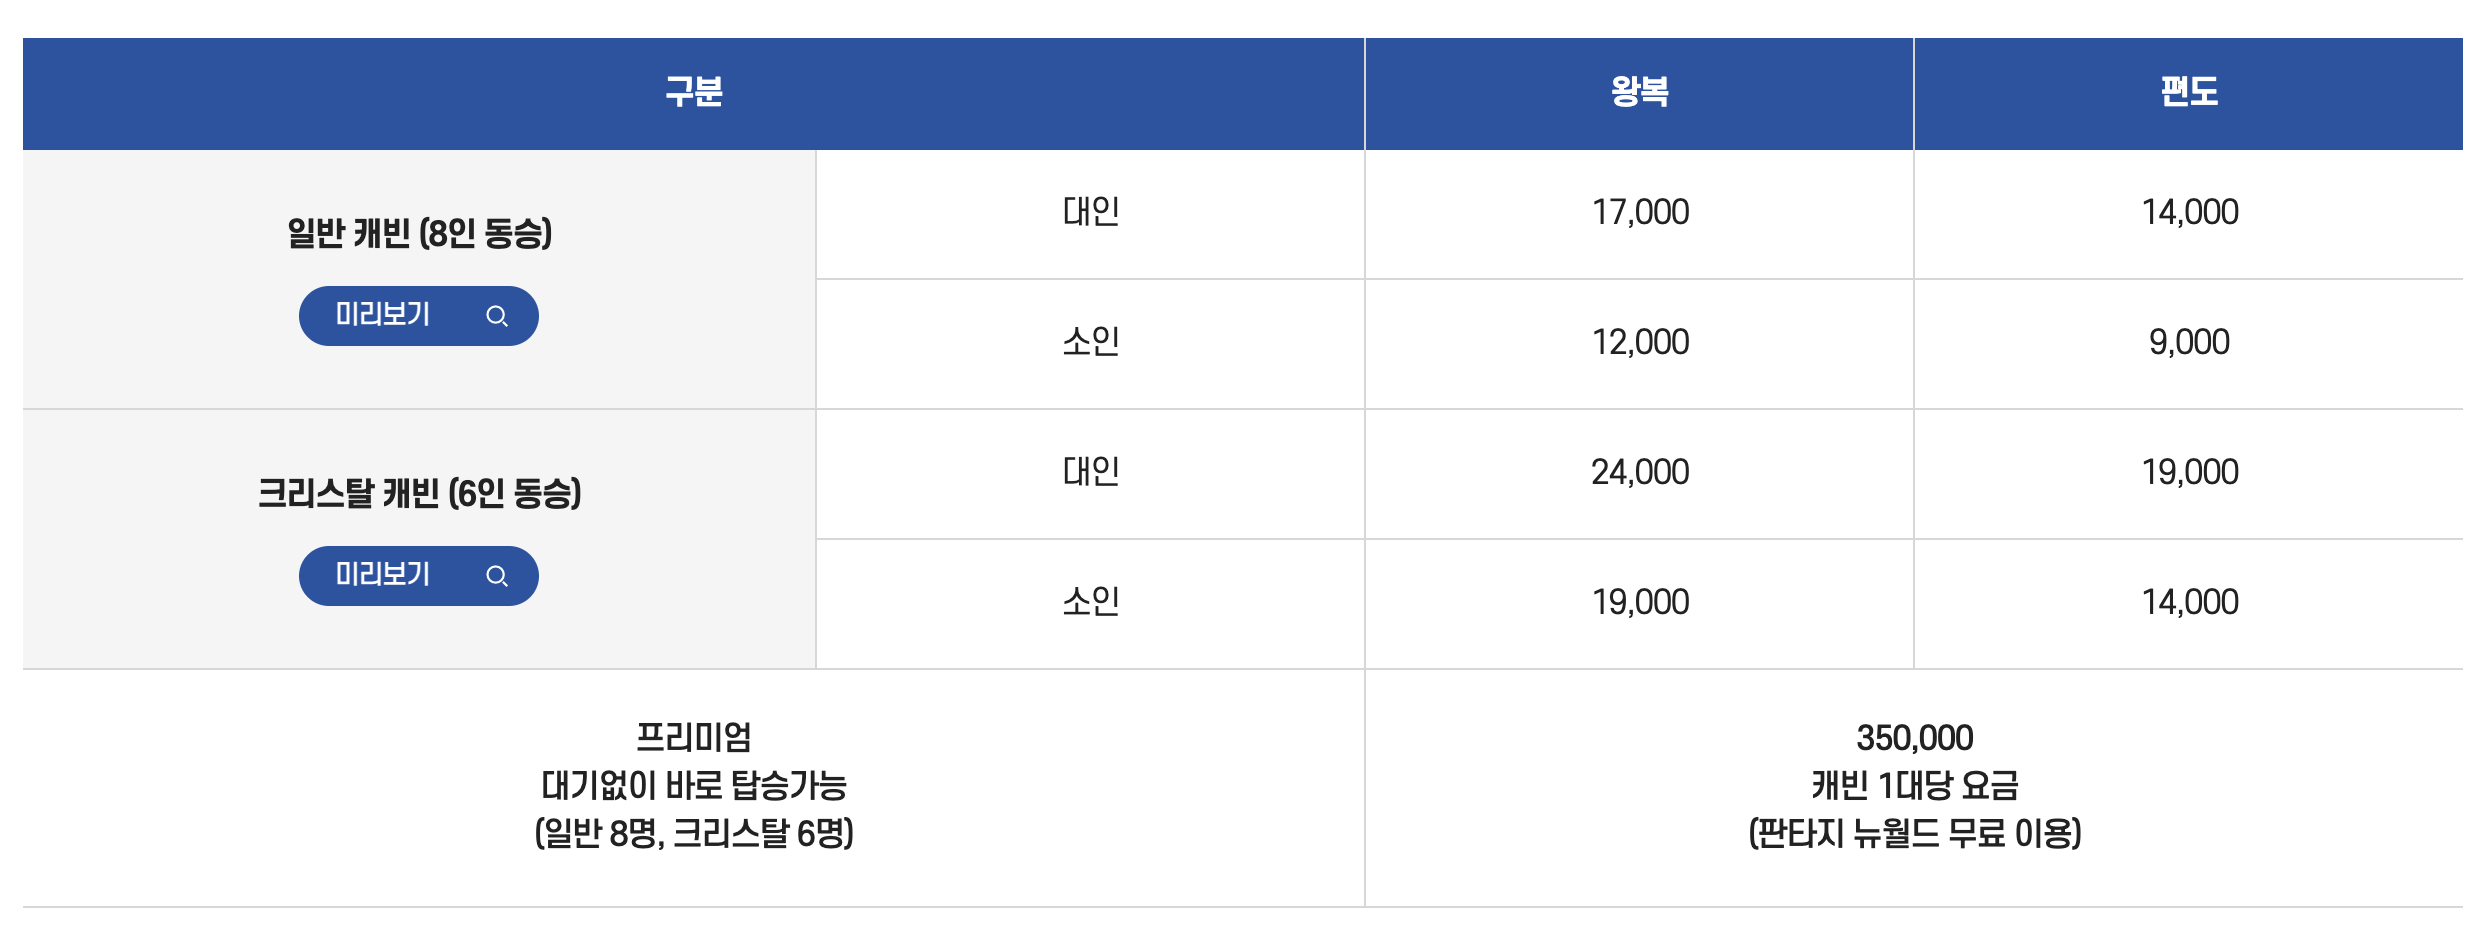Image resolution: width=2476 pixels, height=928 pixels.
Task: Open 일반 캐빈 preview with 미리보기 button
Action: [418, 315]
